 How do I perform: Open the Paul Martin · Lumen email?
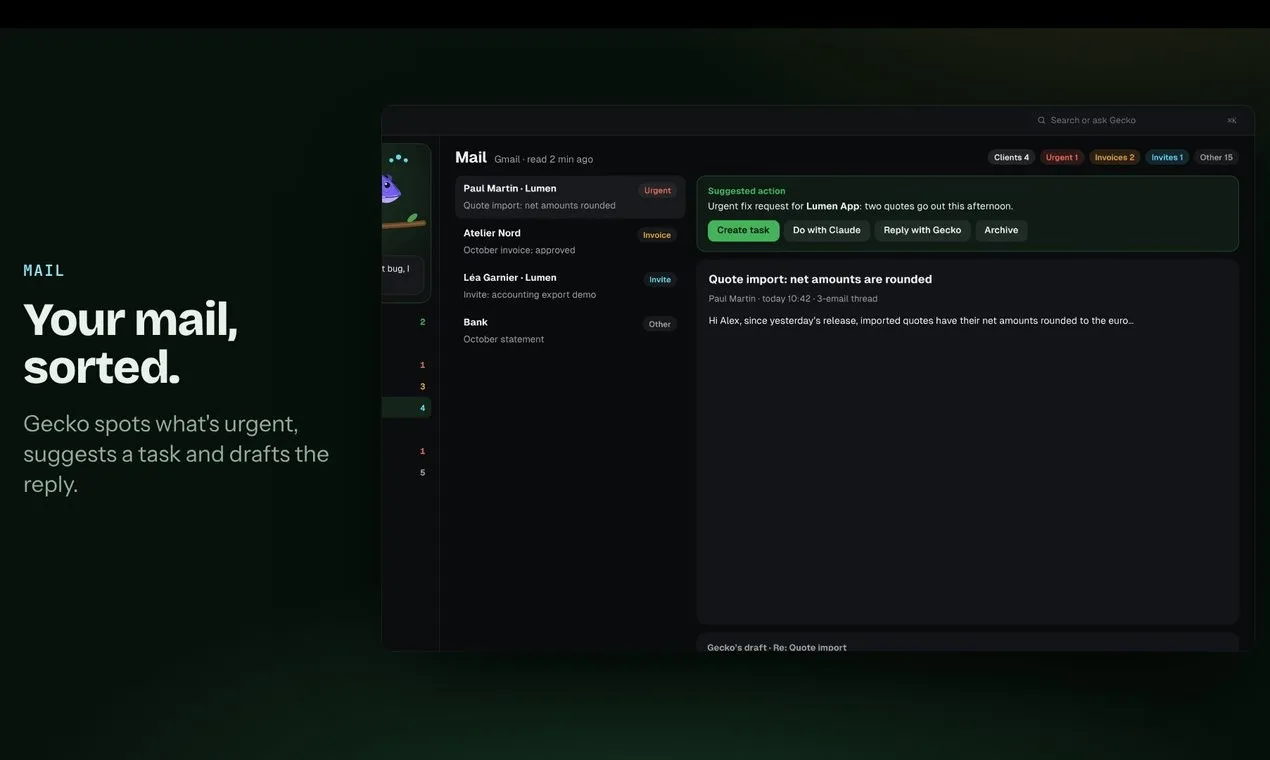click(x=570, y=197)
